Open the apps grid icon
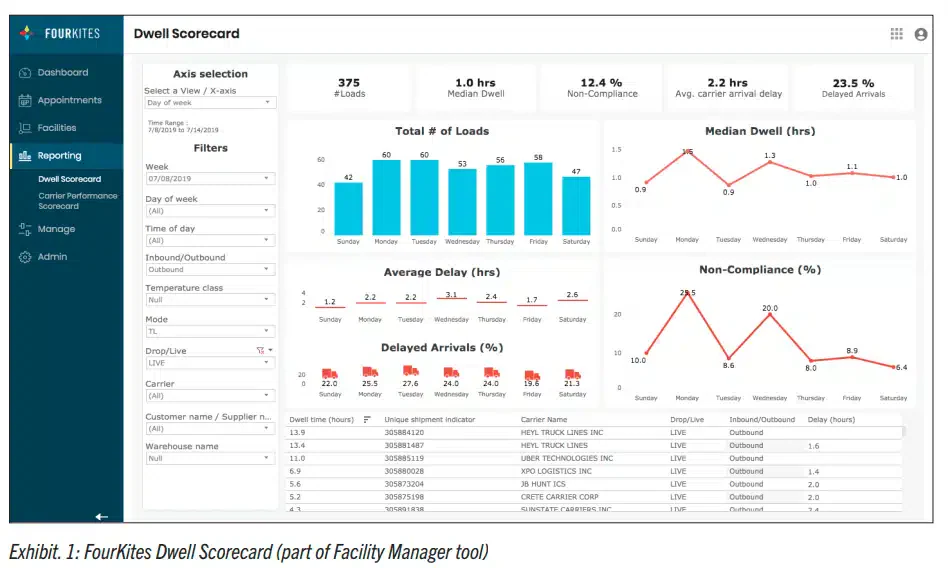The width and height of the screenshot is (948, 568). coord(896,34)
